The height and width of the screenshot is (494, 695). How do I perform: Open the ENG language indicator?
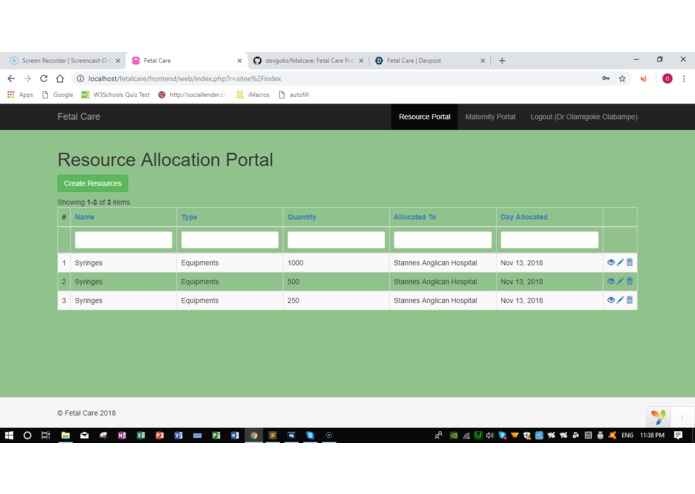627,436
